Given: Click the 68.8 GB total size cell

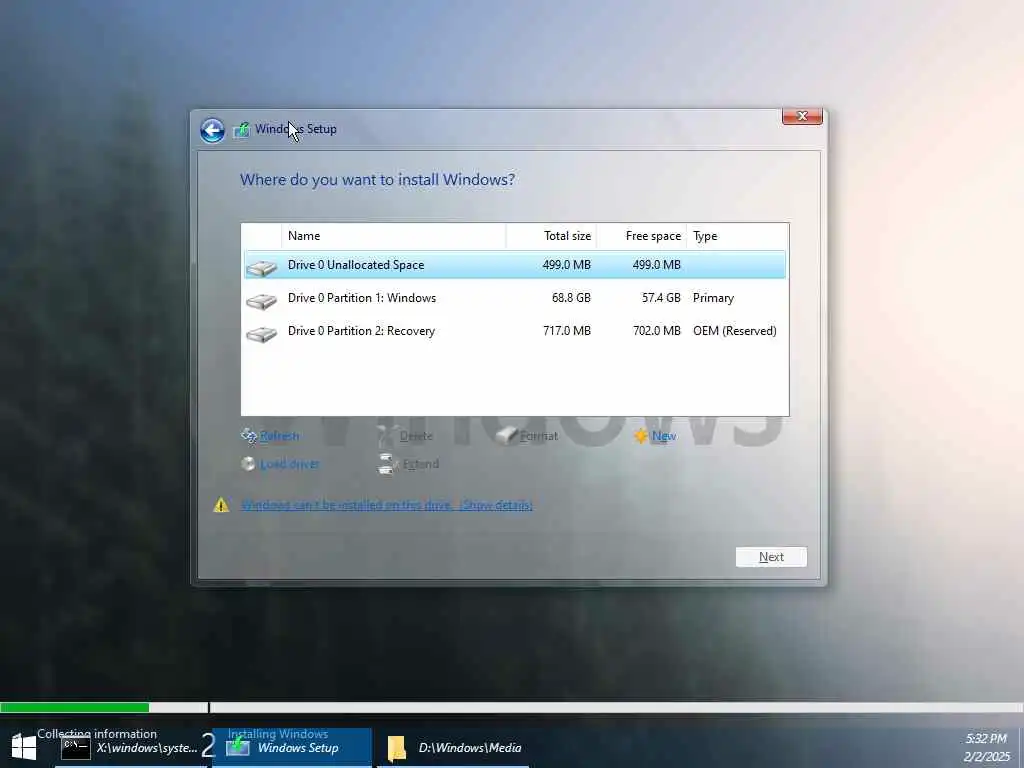Looking at the screenshot, I should coord(571,298).
